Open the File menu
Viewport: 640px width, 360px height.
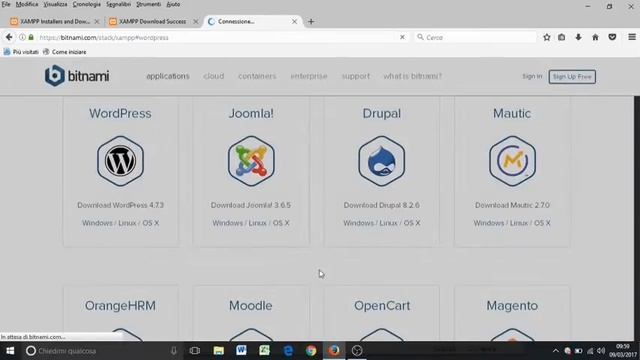(x=6, y=4)
